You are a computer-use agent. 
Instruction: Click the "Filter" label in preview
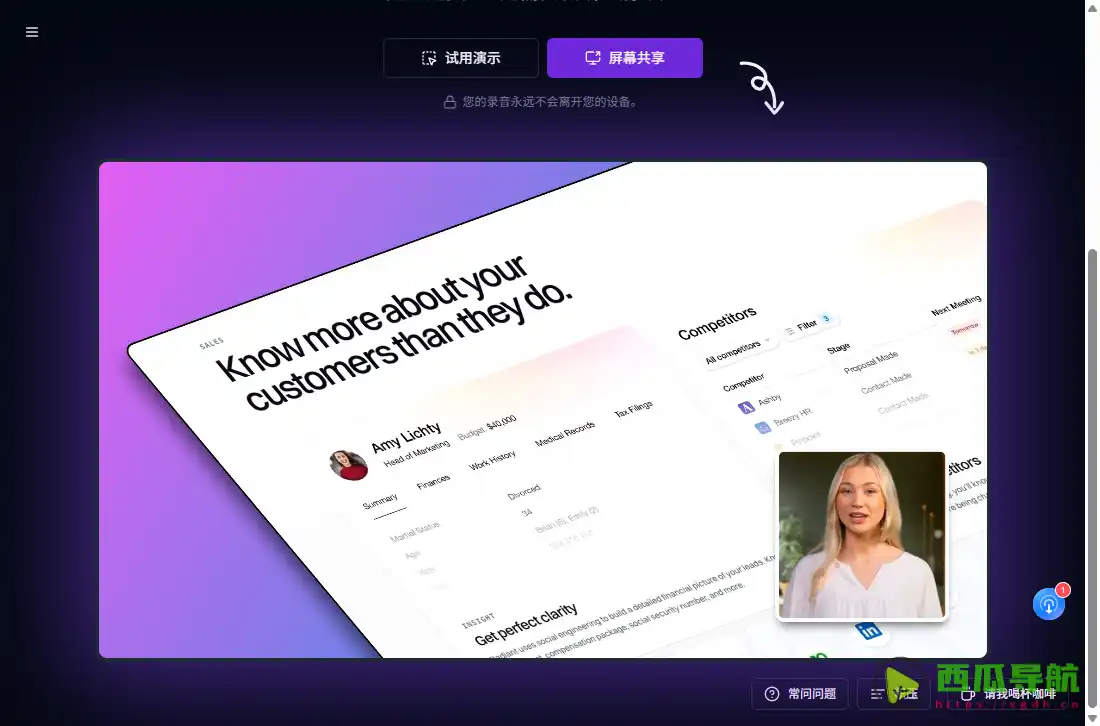coord(807,325)
